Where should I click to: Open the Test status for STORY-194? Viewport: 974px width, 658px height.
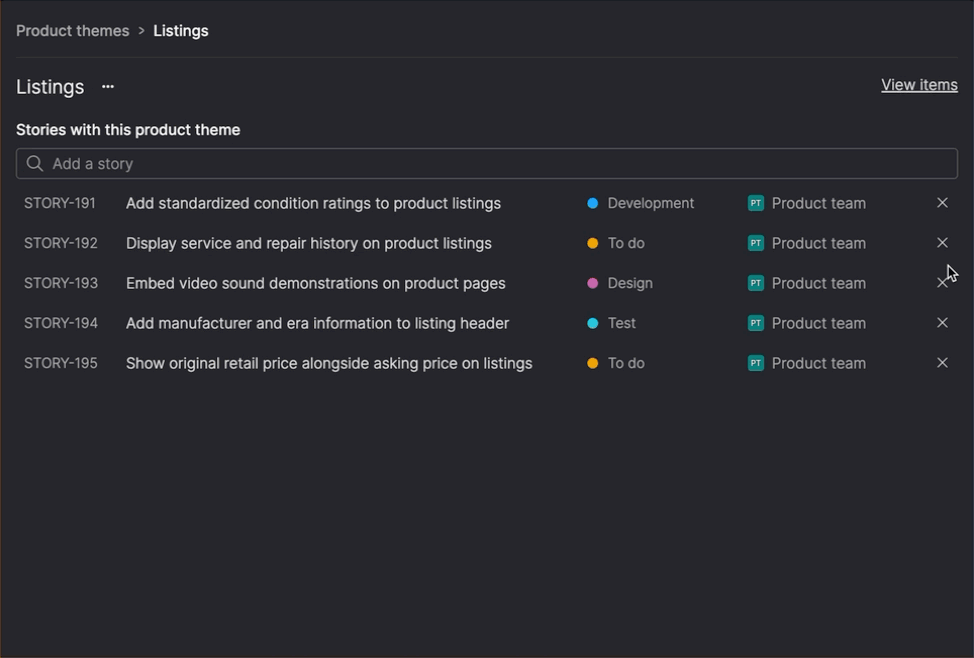click(x=621, y=323)
